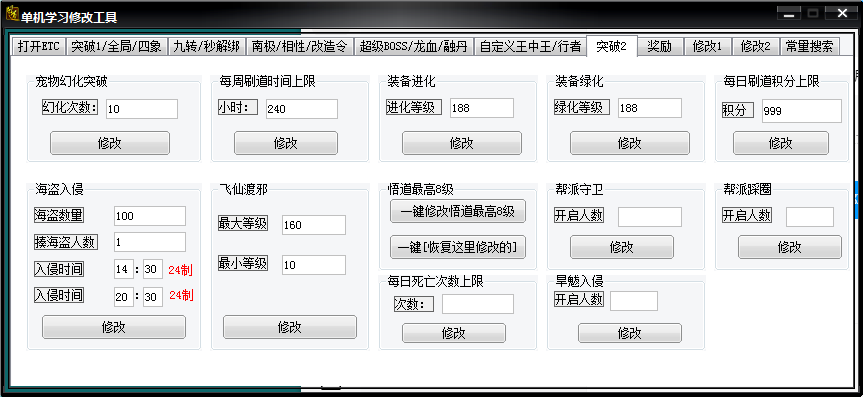Click 修改 under 每周刷道时间上限
This screenshot has height=397, width=863.
(286, 143)
